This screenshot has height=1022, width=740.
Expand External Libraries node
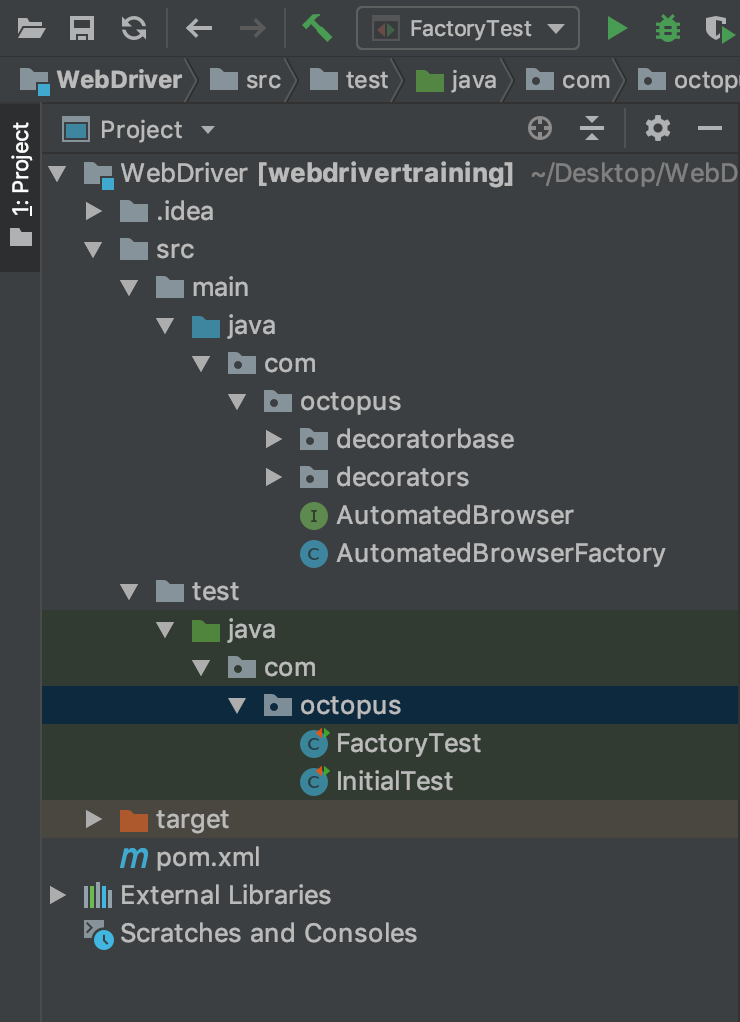pos(58,895)
